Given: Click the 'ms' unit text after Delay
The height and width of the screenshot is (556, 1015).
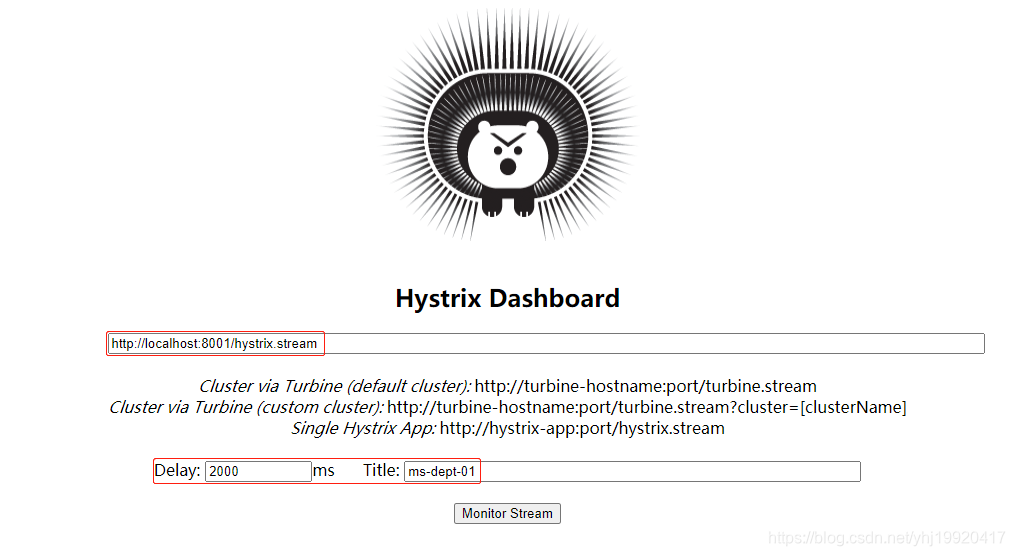Looking at the screenshot, I should pos(324,471).
